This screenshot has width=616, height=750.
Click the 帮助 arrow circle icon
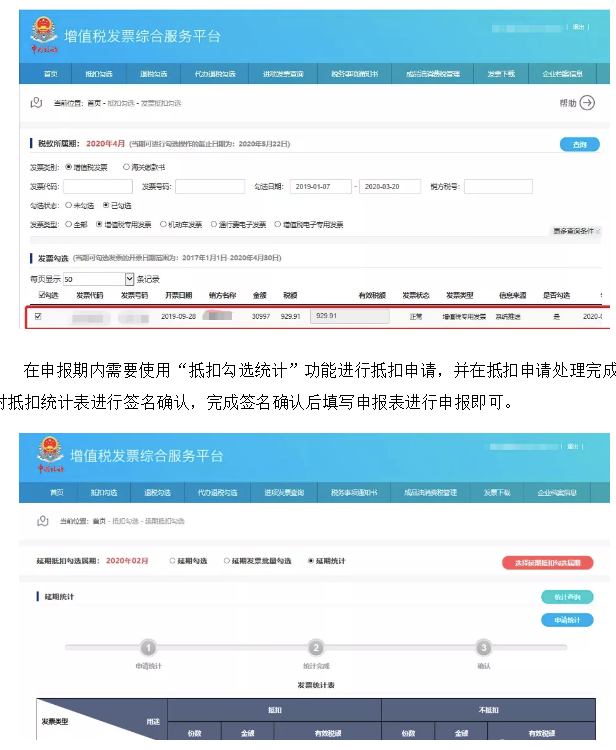[x=587, y=102]
